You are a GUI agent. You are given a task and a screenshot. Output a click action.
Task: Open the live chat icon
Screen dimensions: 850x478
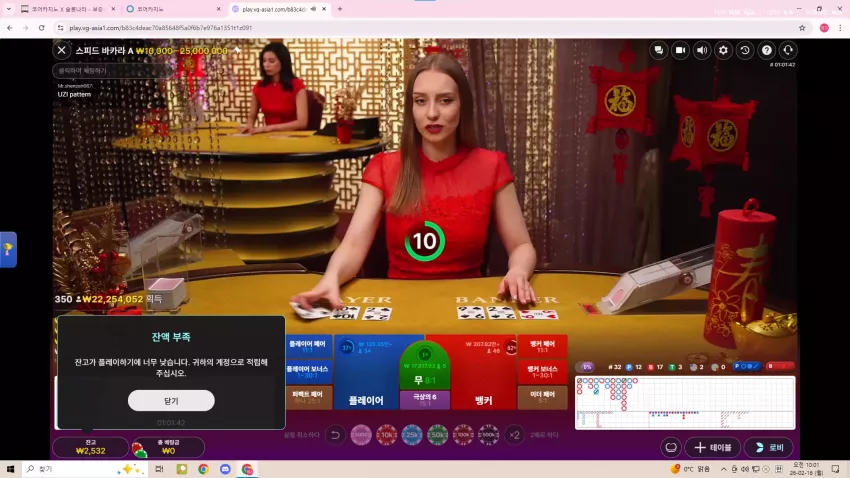(659, 50)
